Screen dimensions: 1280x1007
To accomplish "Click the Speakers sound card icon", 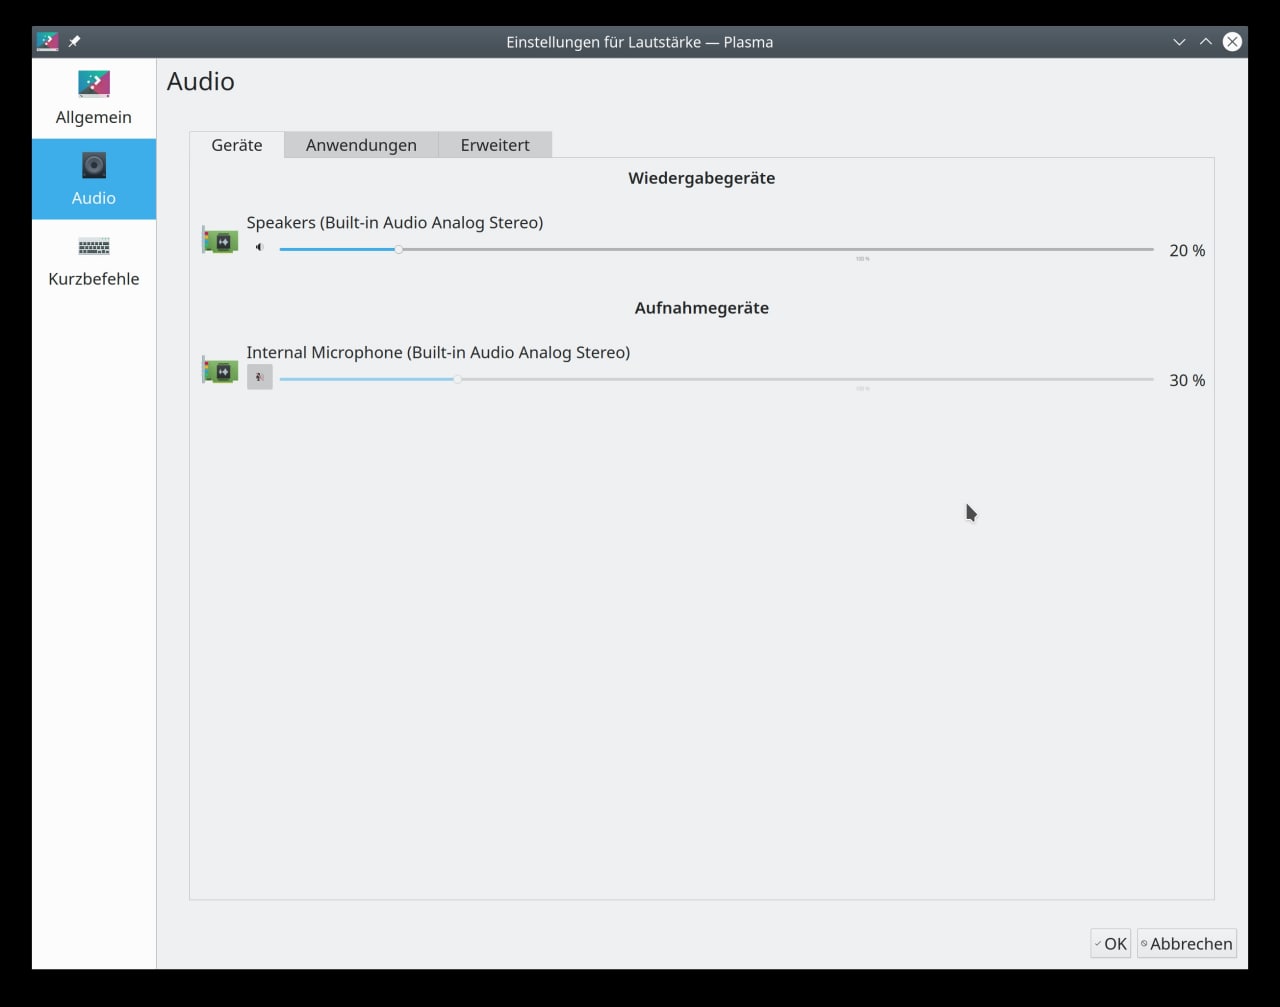I will [x=220, y=240].
